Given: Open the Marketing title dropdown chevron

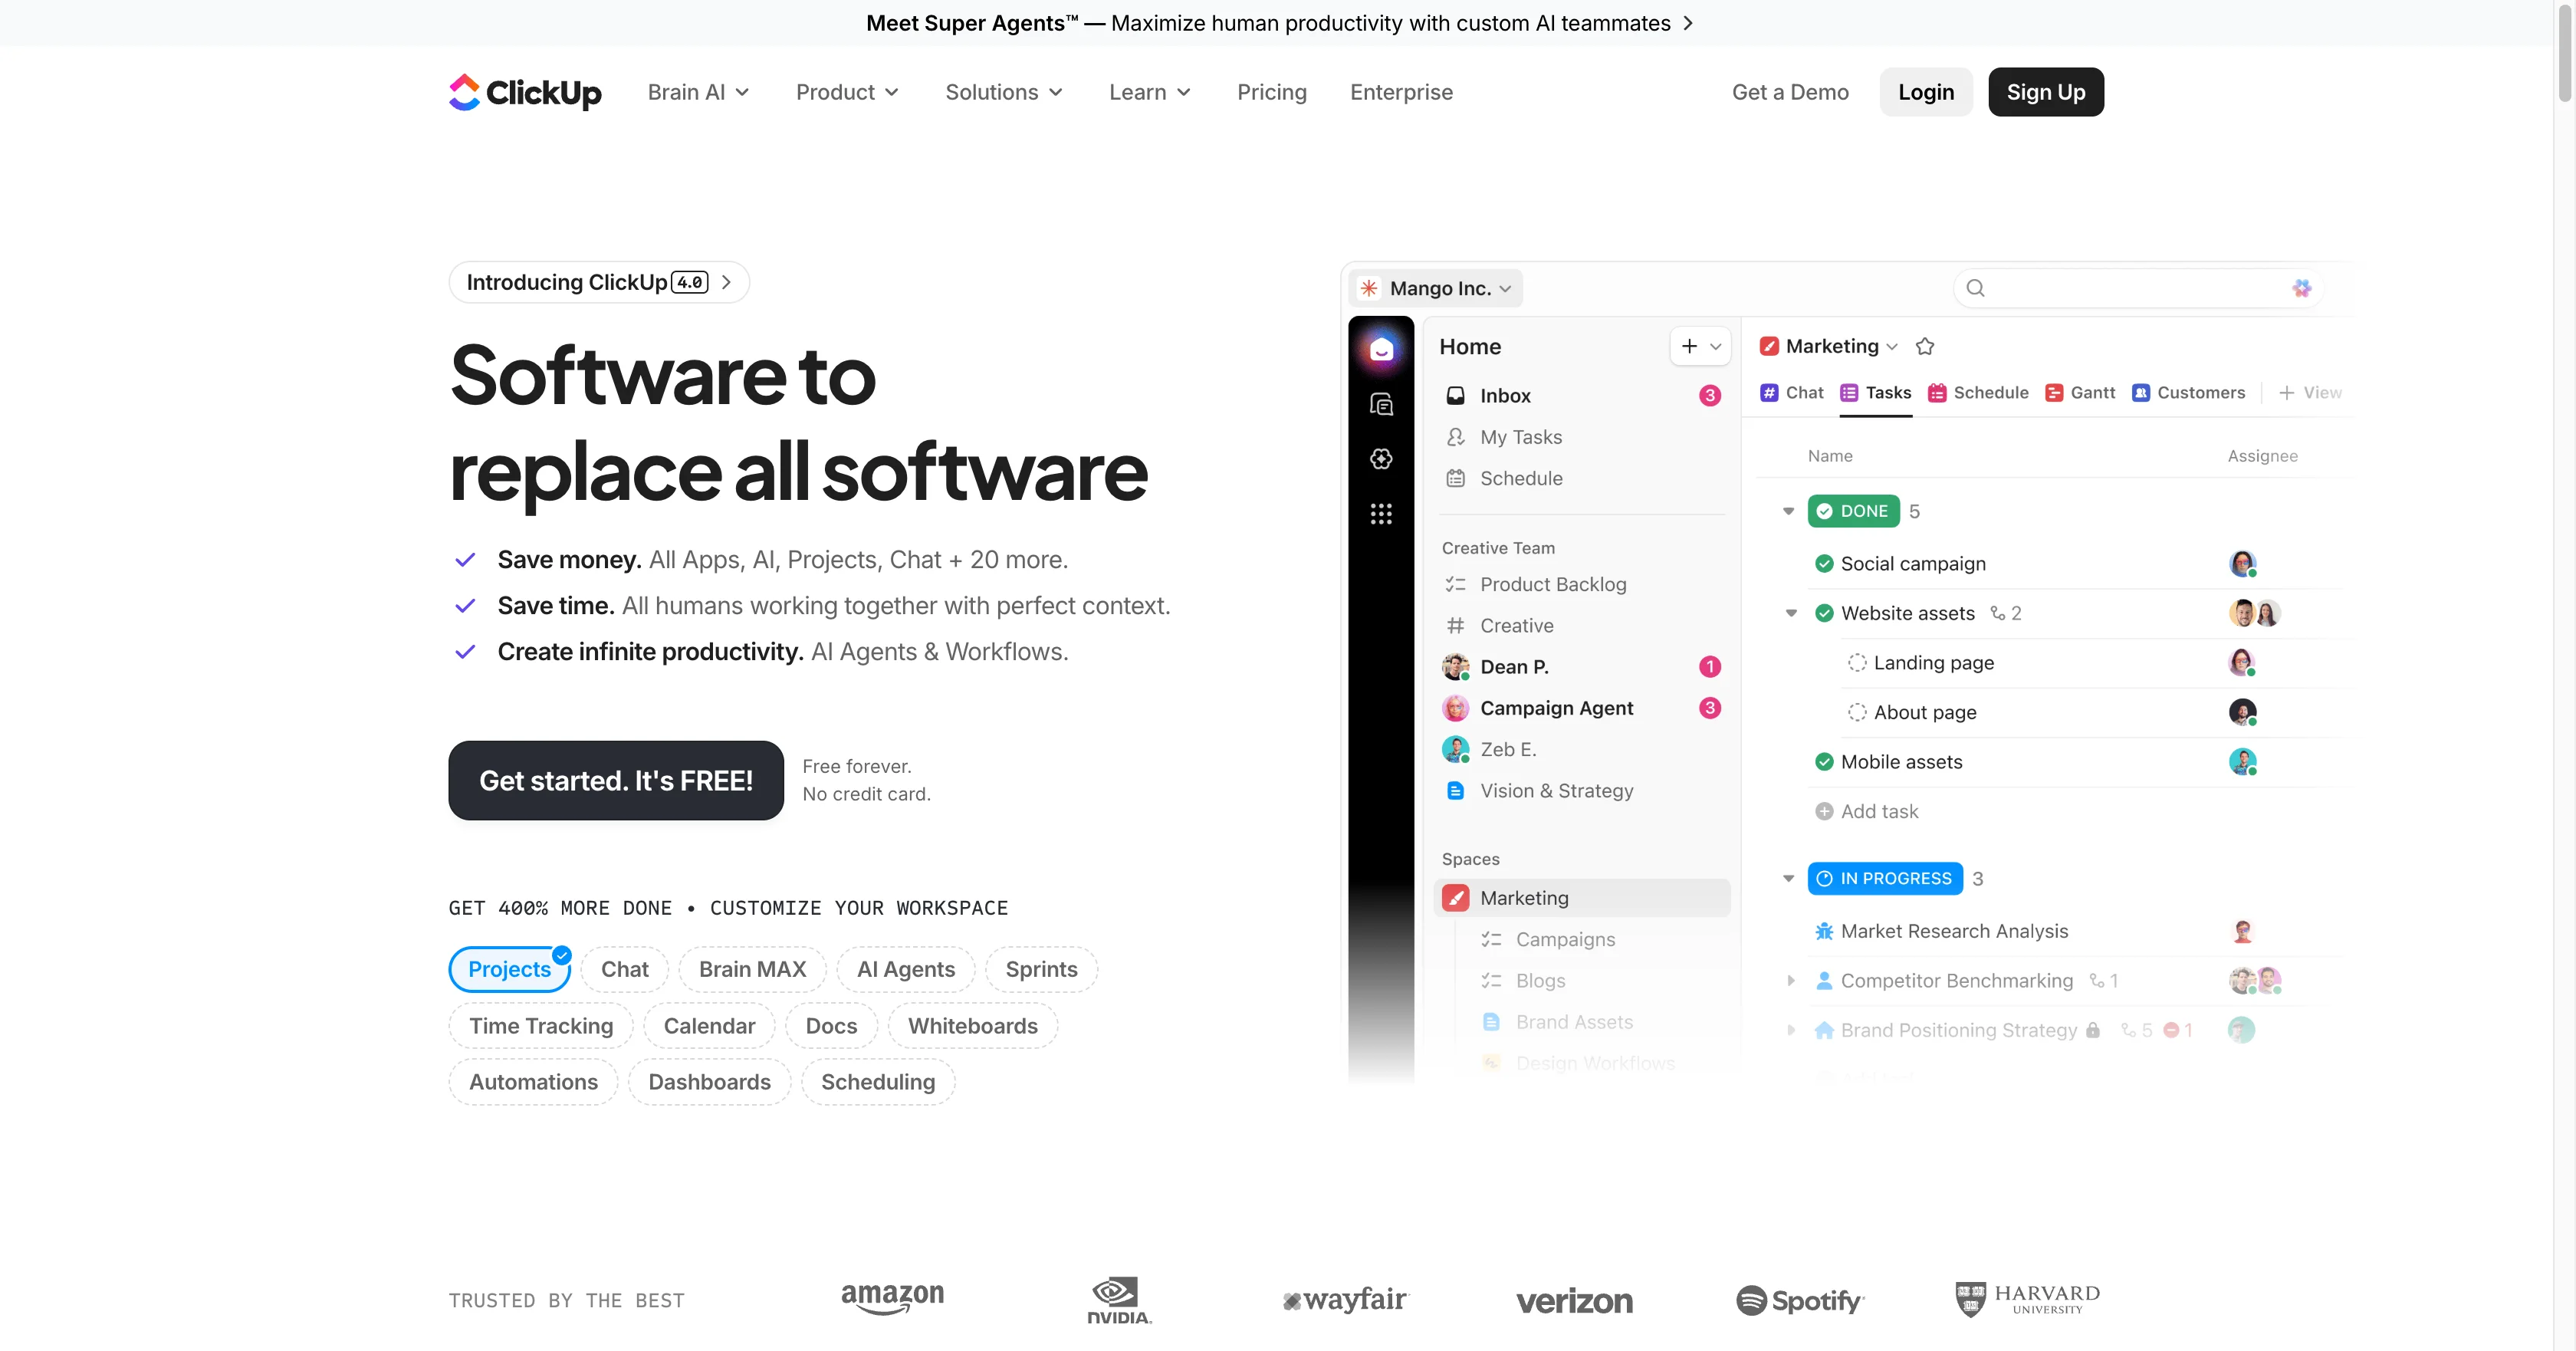Looking at the screenshot, I should (1892, 346).
